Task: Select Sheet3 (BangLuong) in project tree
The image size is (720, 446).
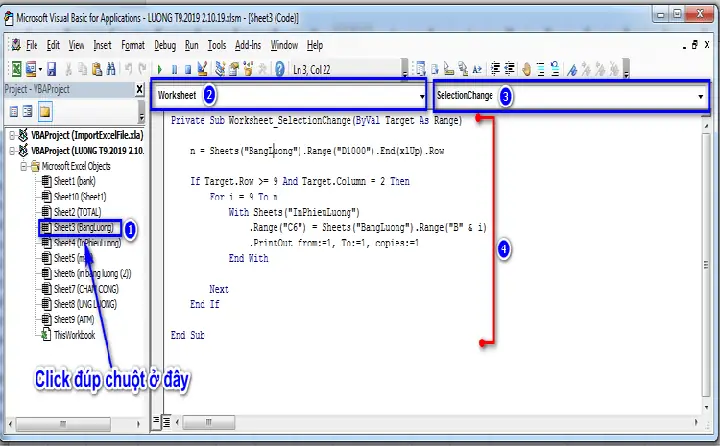Action: click(x=83, y=227)
